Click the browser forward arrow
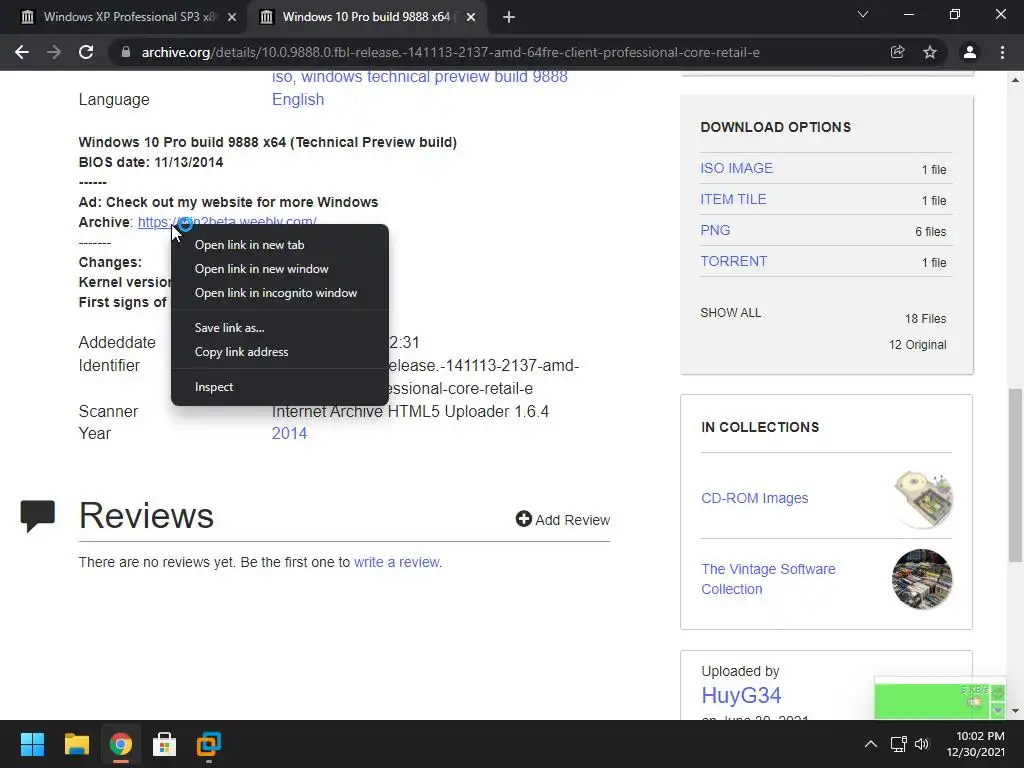 [x=54, y=52]
